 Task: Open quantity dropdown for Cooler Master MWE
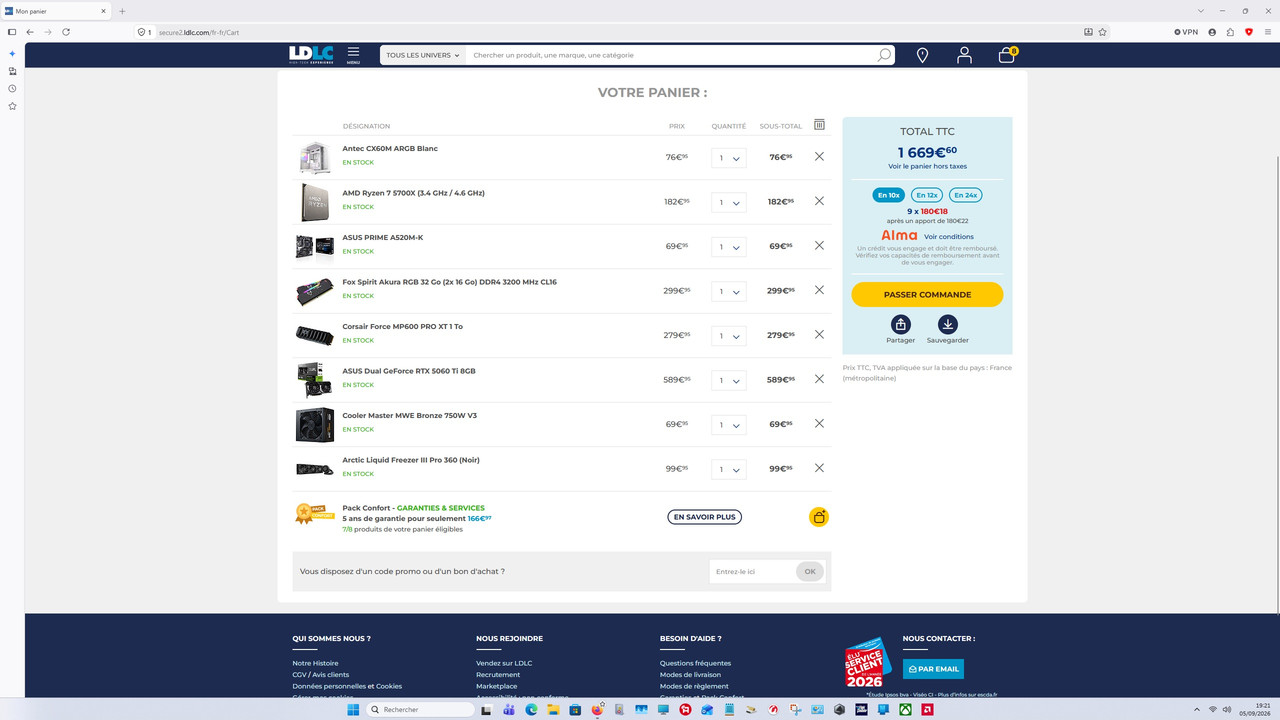tap(729, 425)
